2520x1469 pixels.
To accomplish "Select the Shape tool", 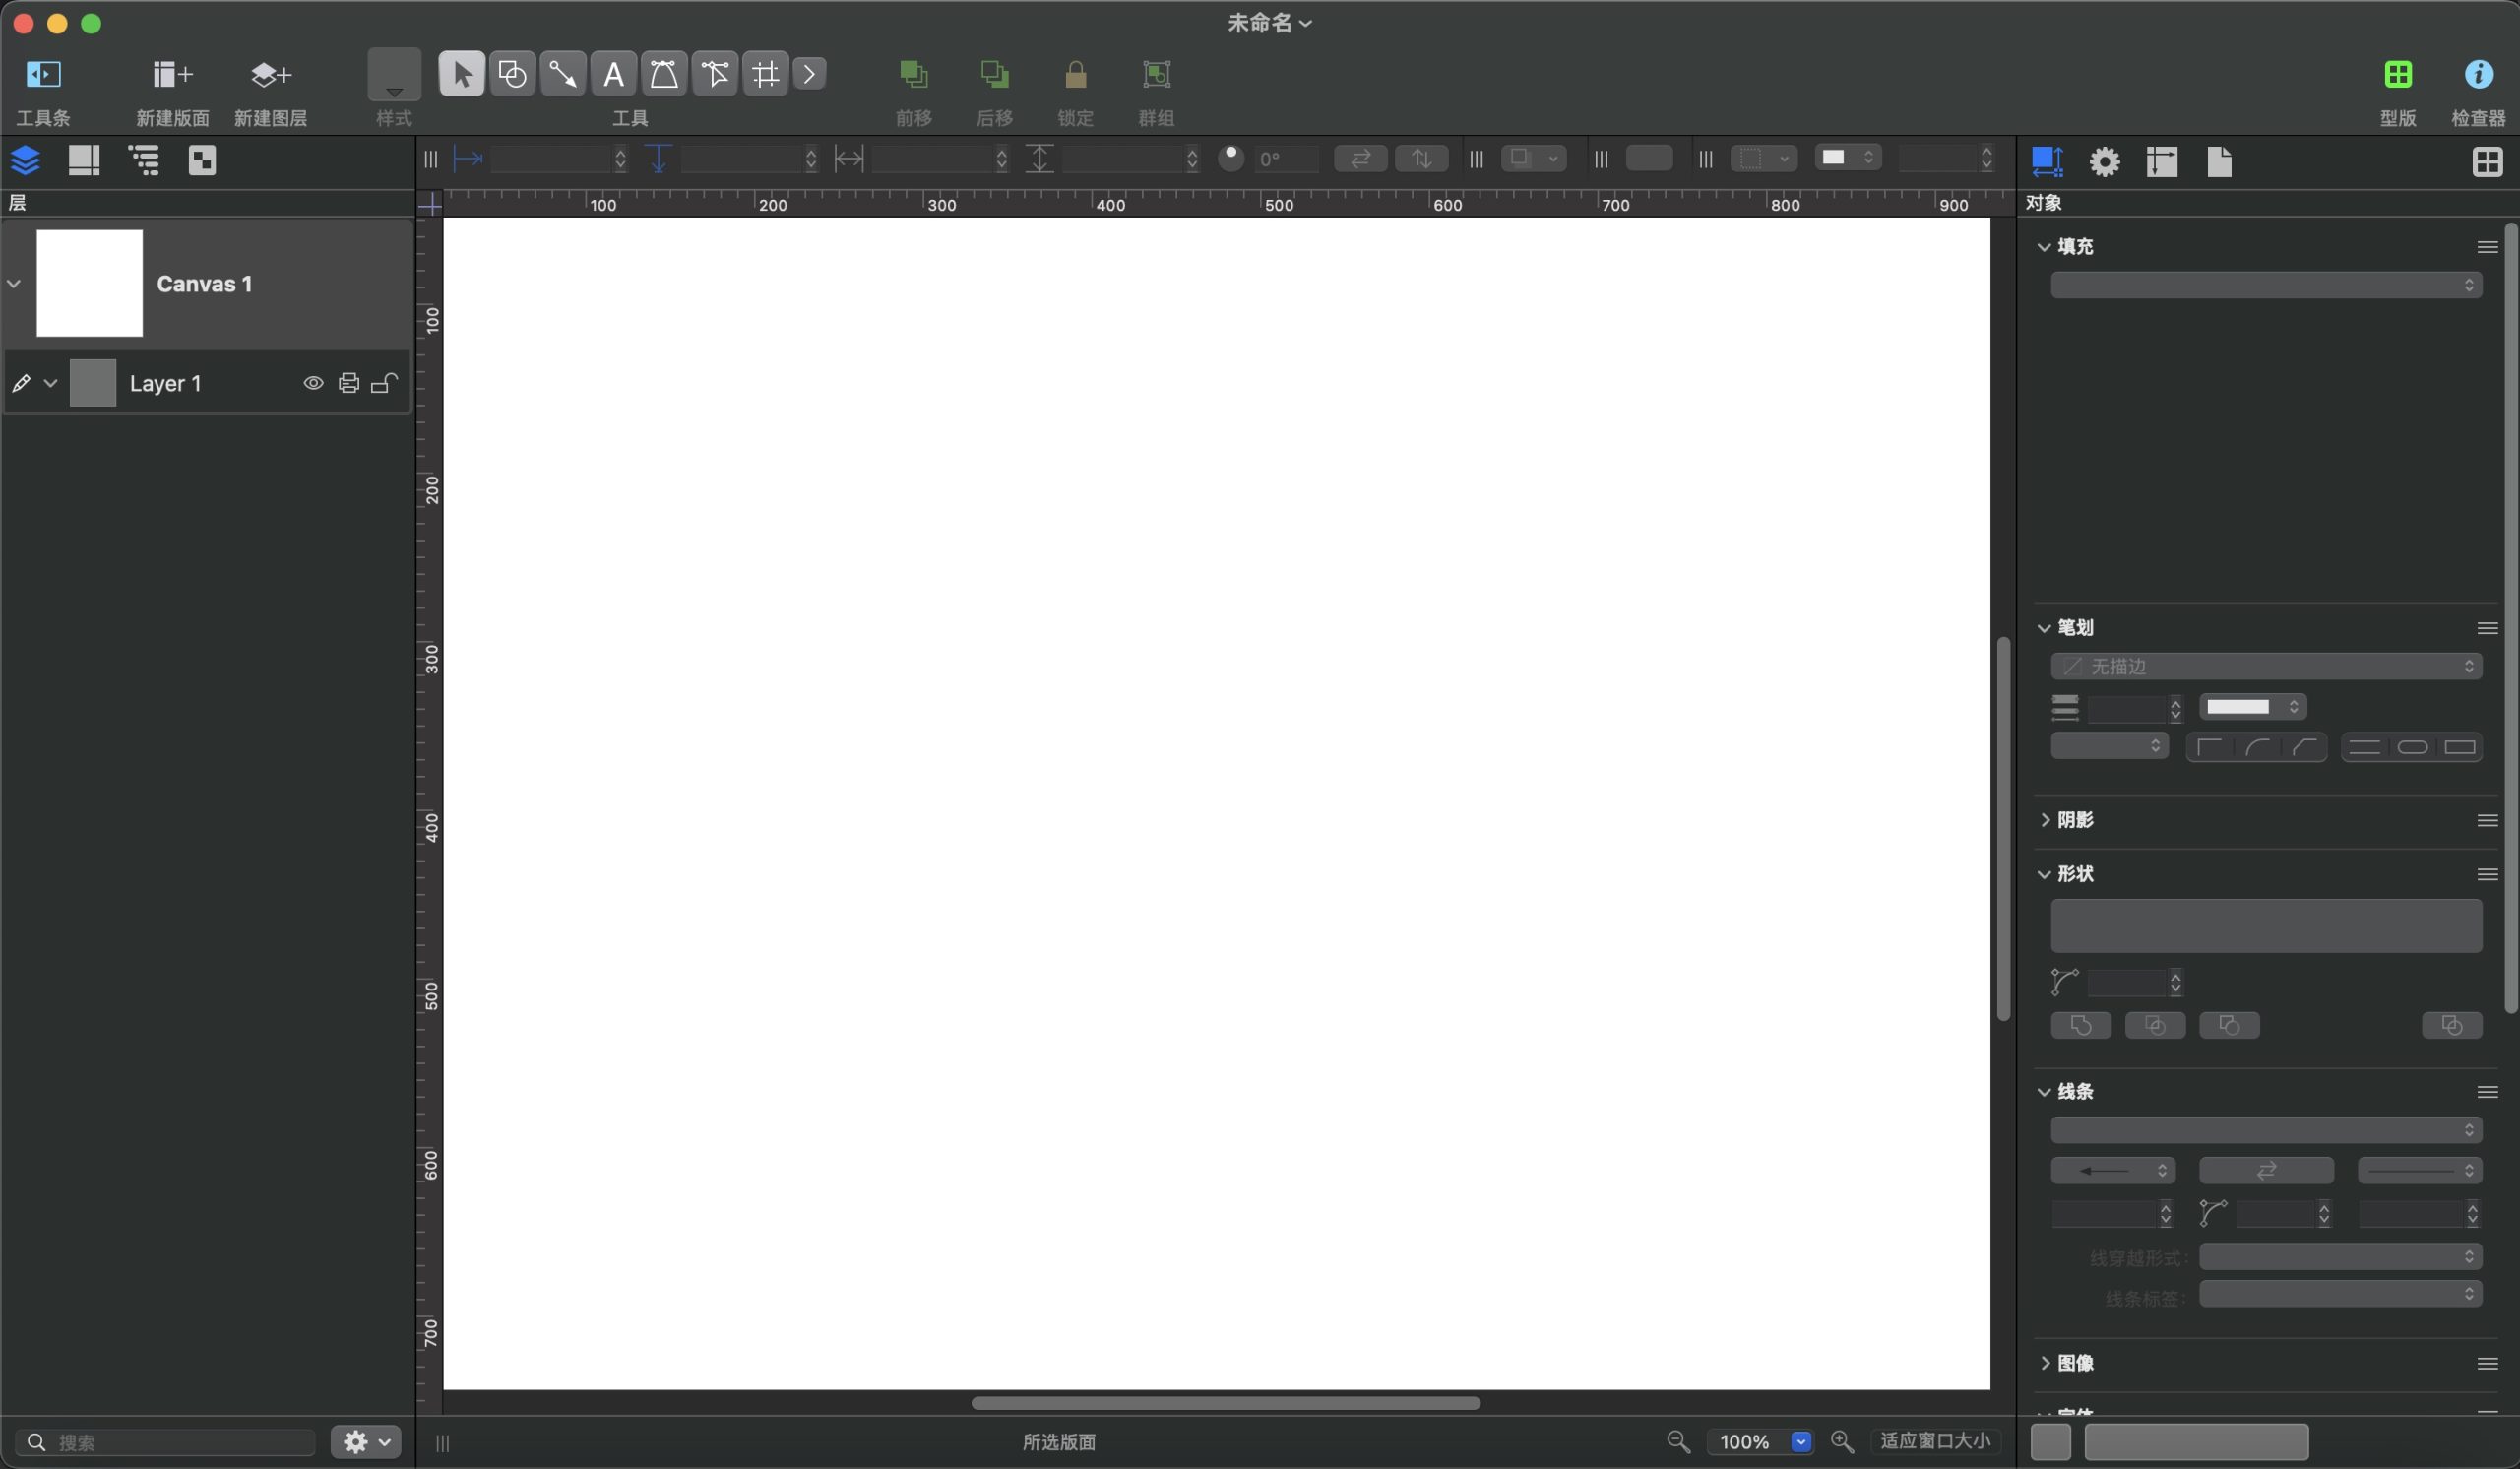I will 512,74.
